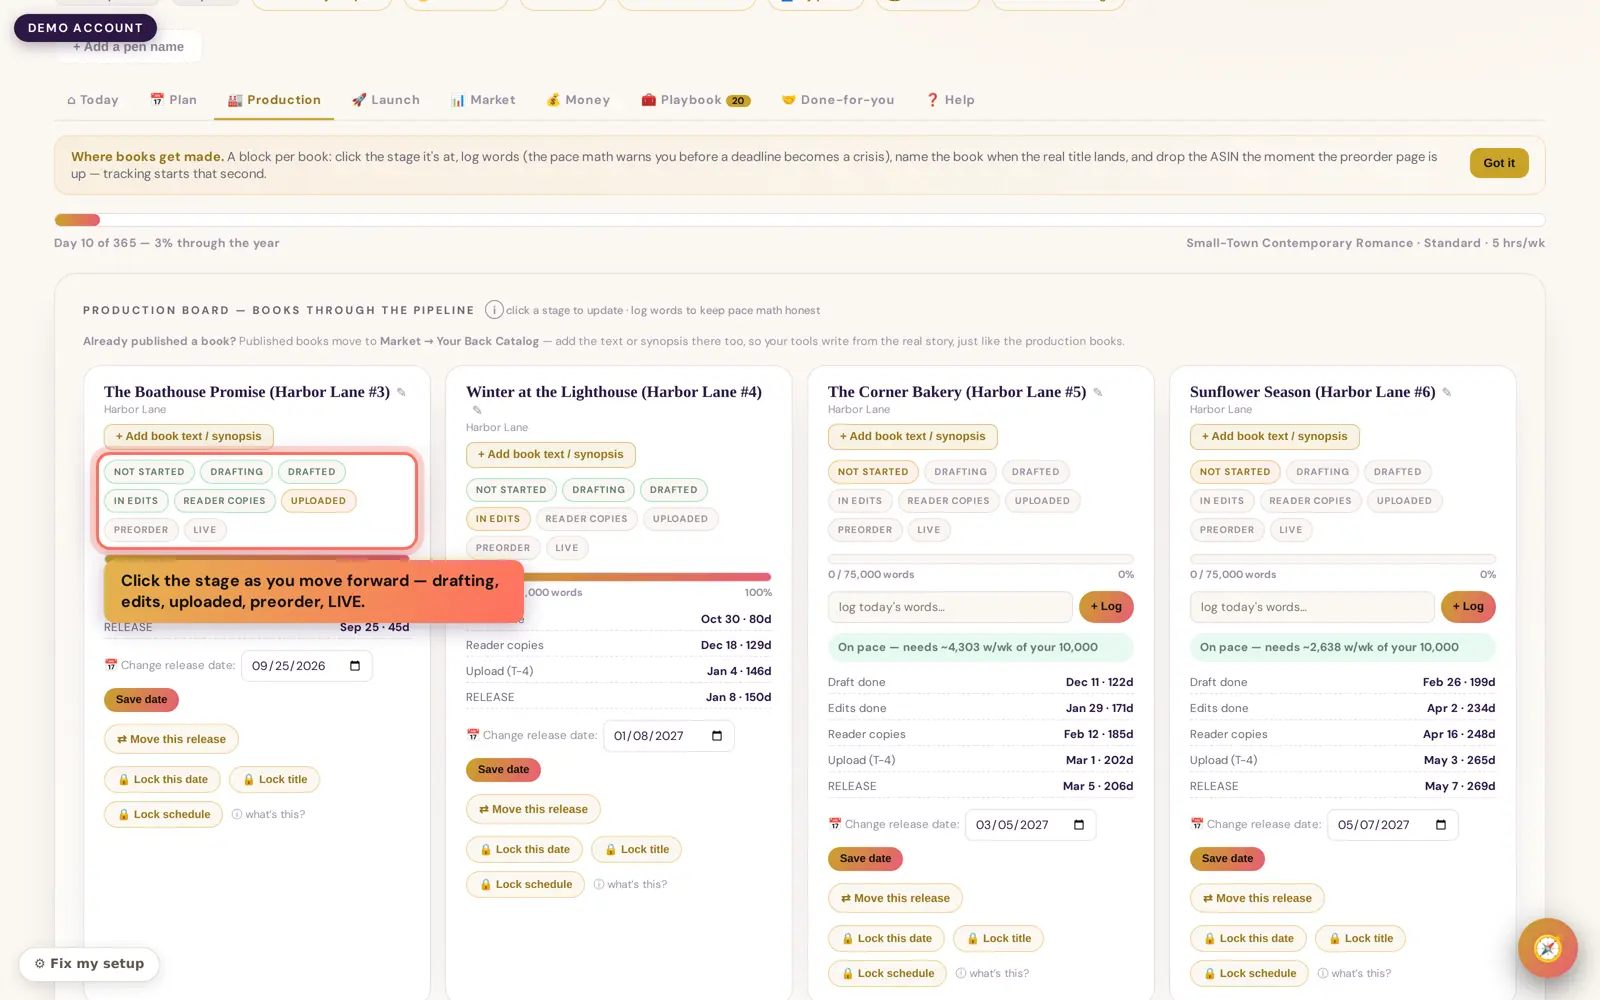Click the 03/05/2027 release date field

pyautogui.click(x=1031, y=825)
